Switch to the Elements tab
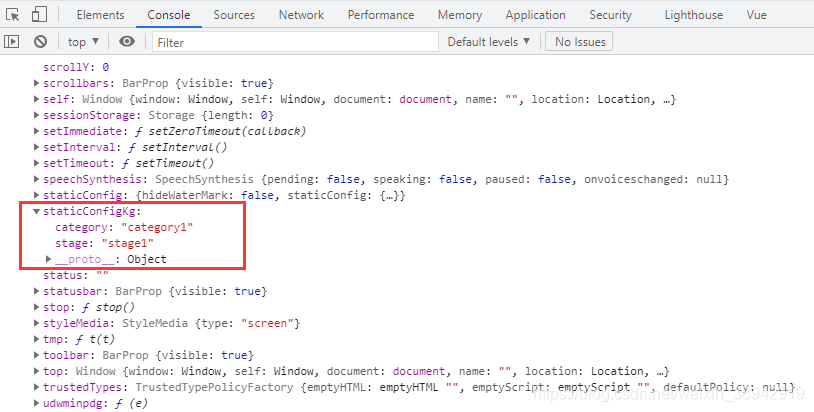Viewport: 814px width, 412px height. (x=100, y=15)
